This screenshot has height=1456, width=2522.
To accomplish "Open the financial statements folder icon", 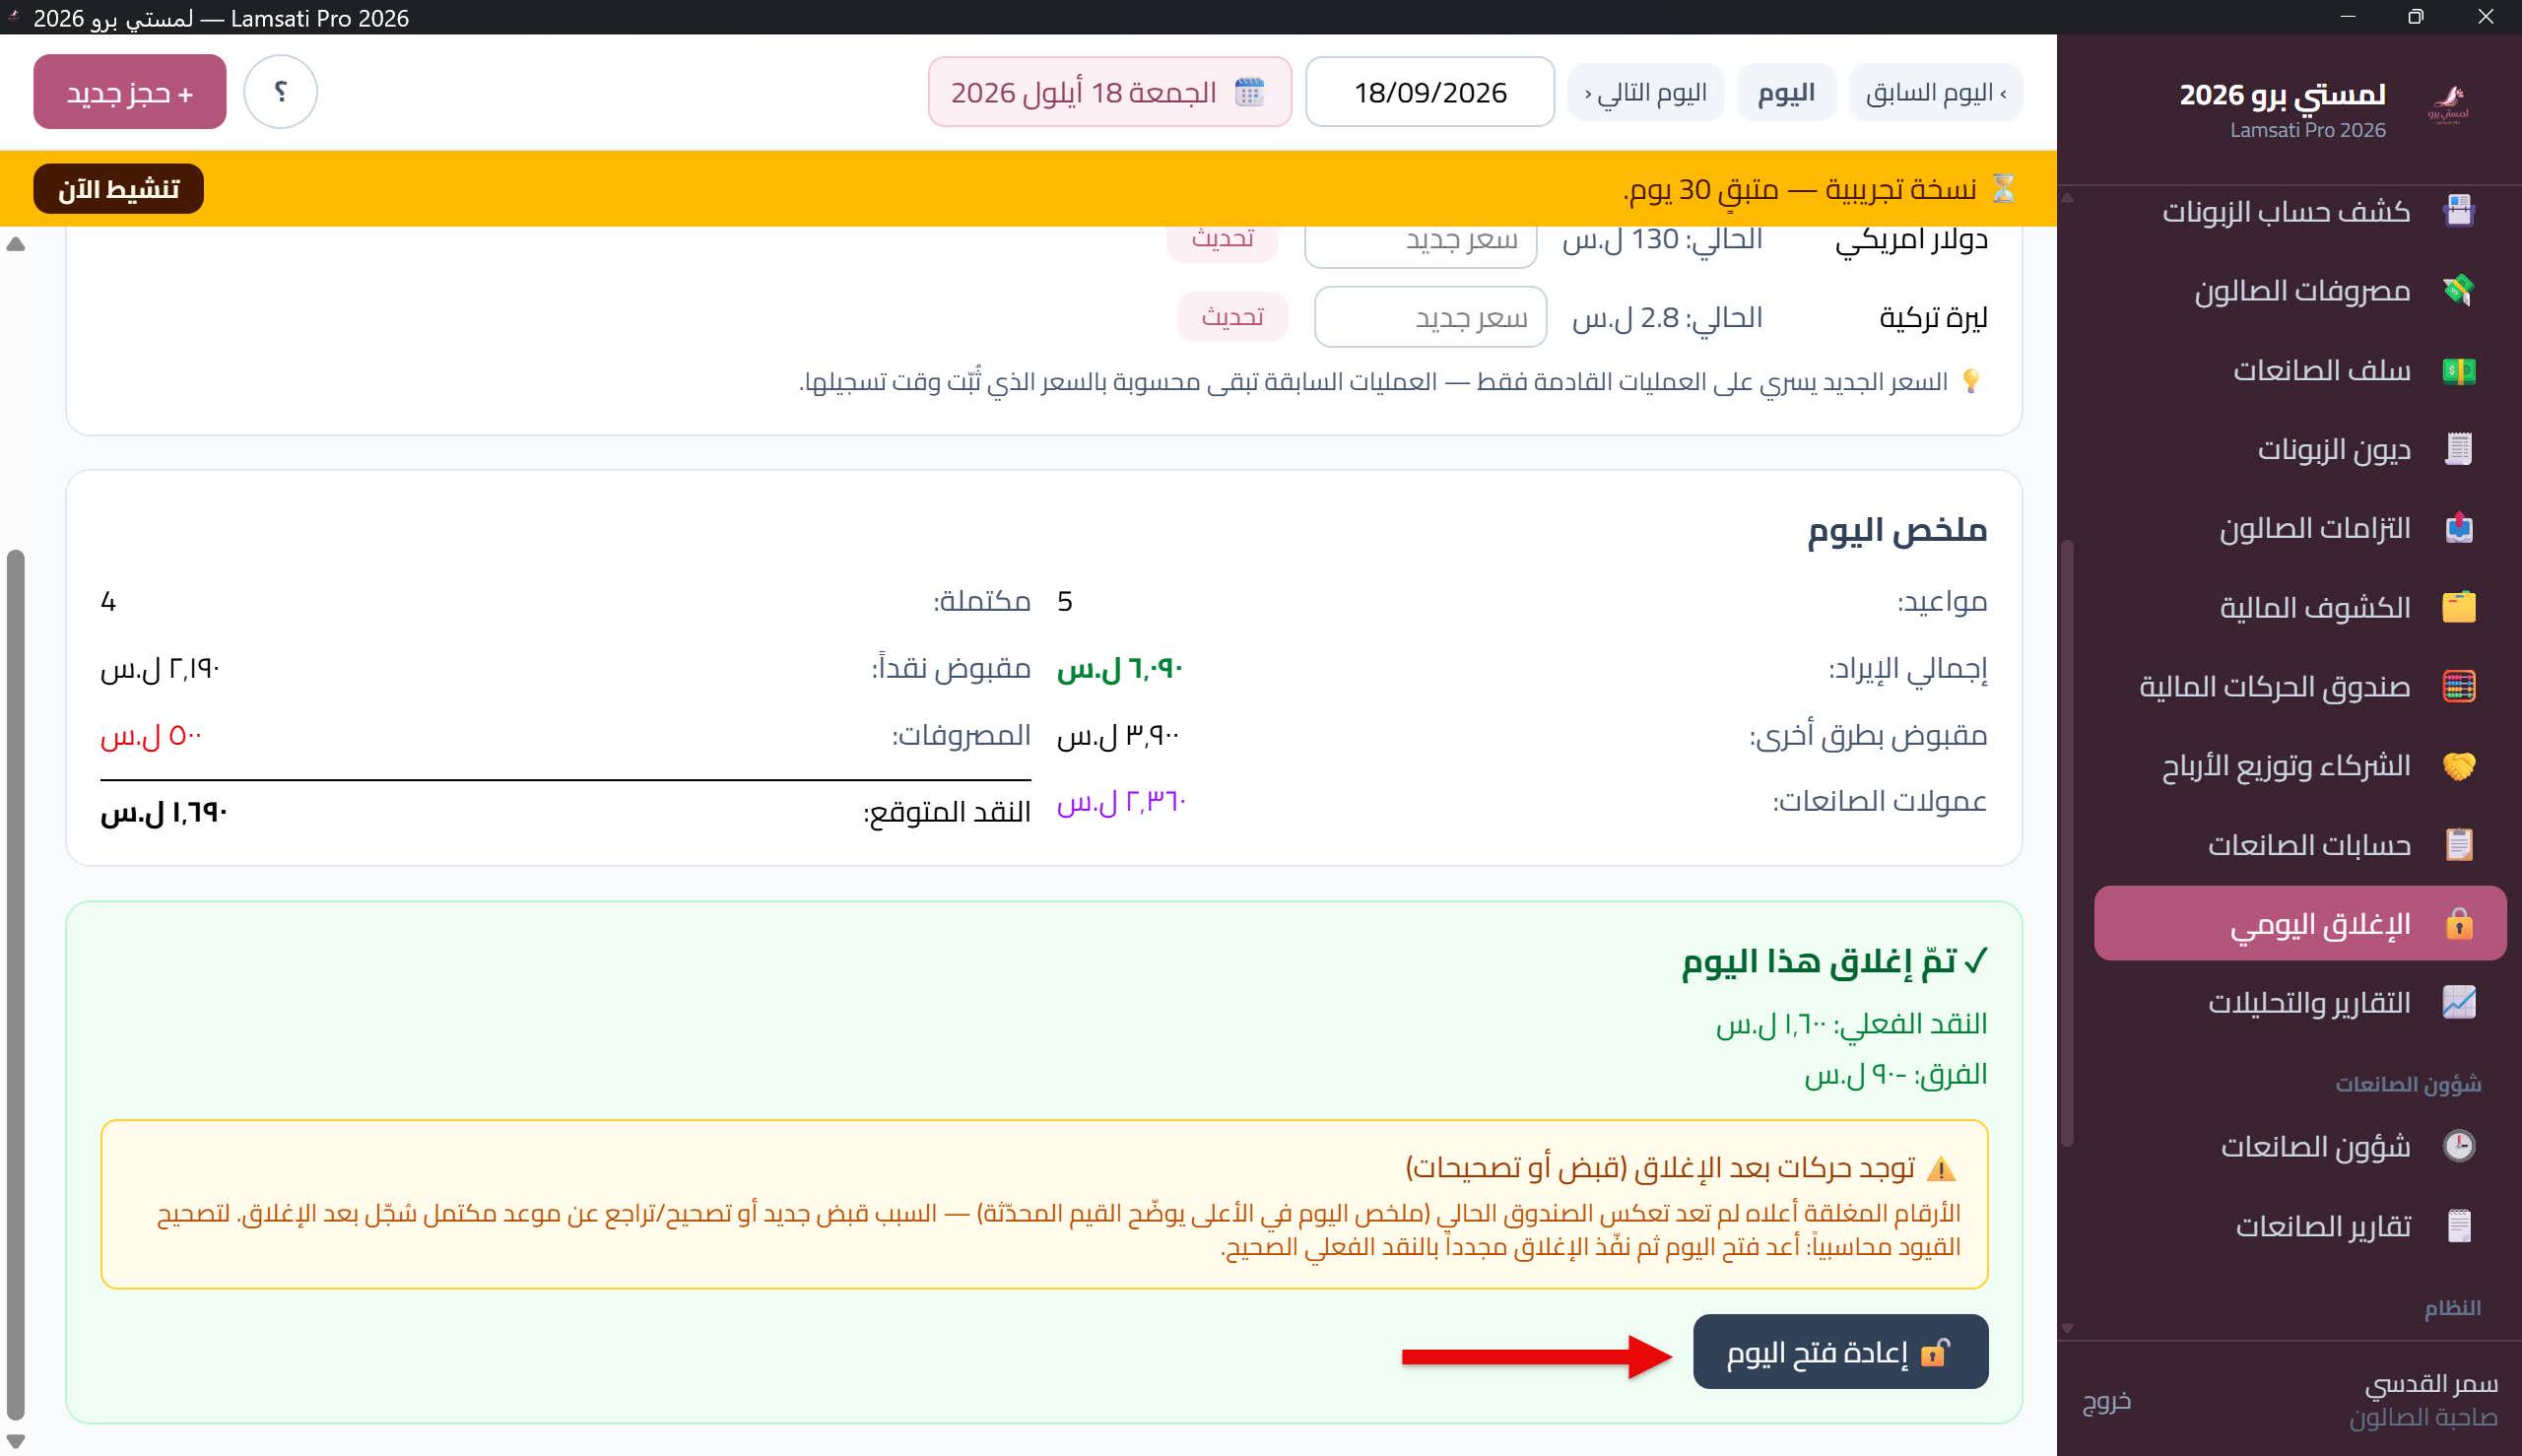I will [2458, 607].
